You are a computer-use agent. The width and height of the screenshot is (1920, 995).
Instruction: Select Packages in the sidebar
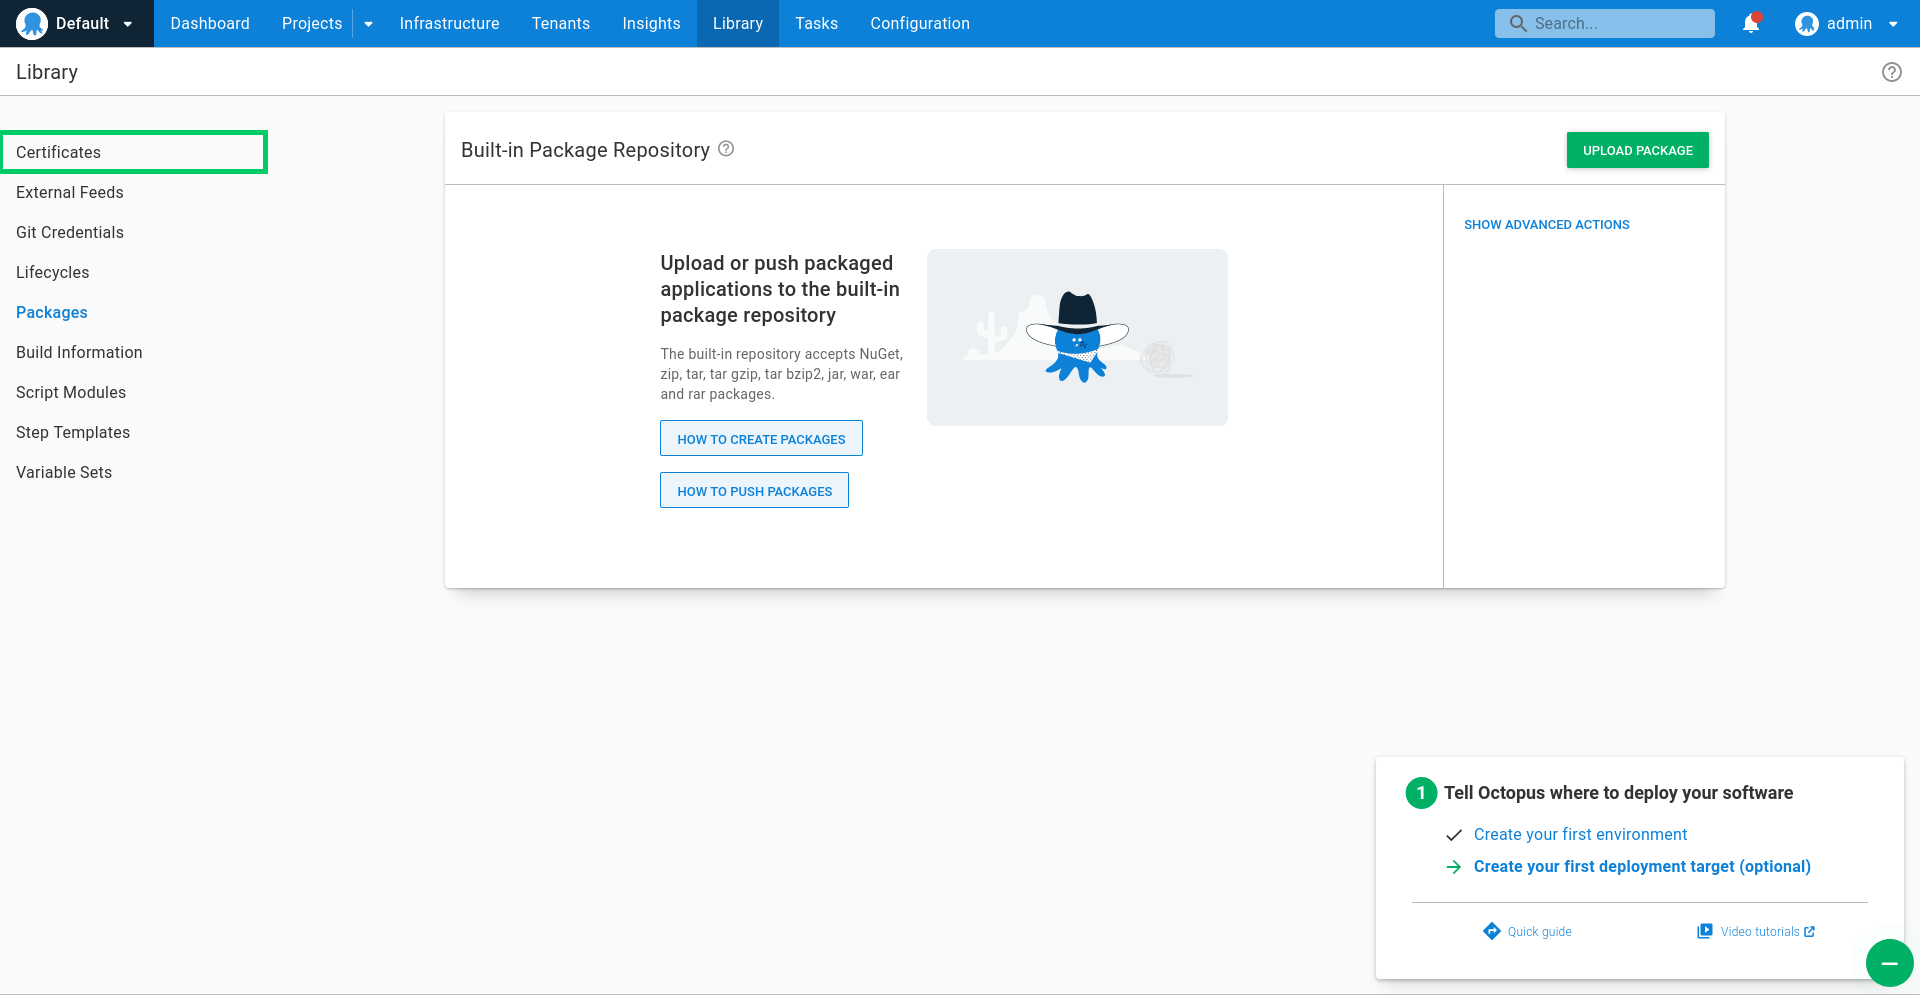[x=134, y=312]
